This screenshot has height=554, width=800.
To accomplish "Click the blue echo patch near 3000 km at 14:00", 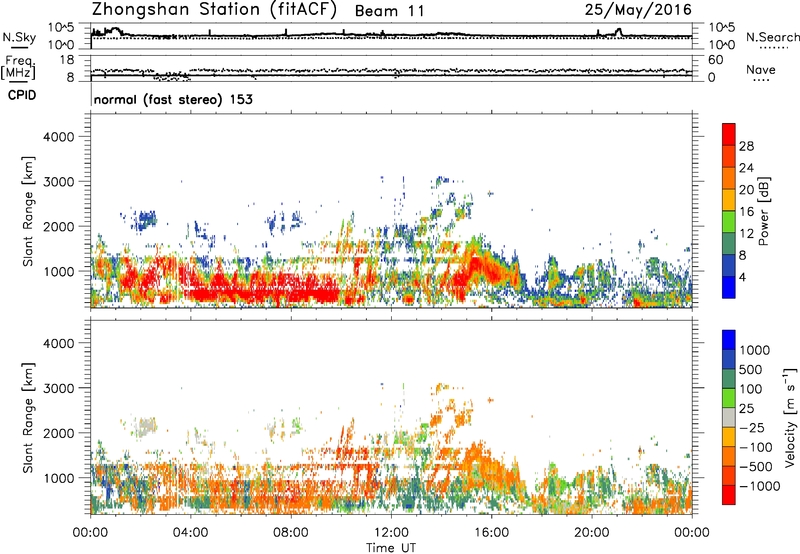I will coord(441,179).
